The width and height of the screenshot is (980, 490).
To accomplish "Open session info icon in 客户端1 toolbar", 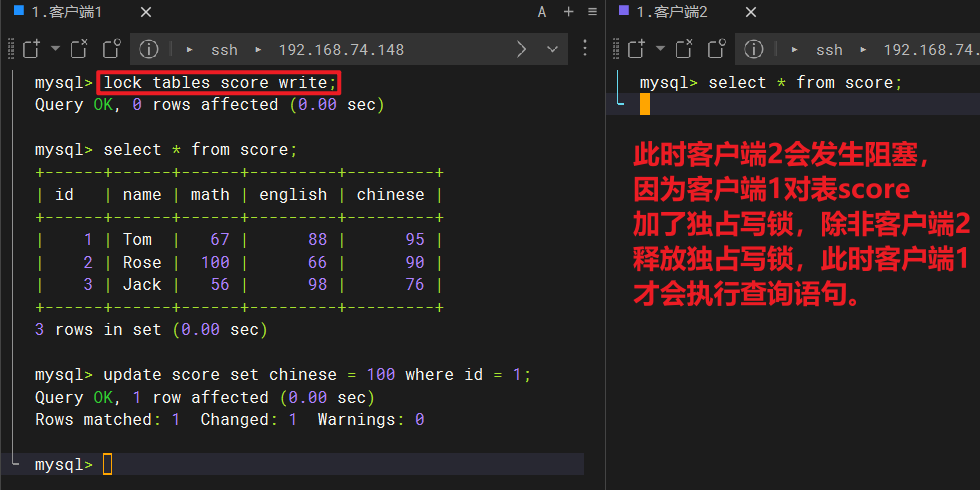I will point(148,49).
